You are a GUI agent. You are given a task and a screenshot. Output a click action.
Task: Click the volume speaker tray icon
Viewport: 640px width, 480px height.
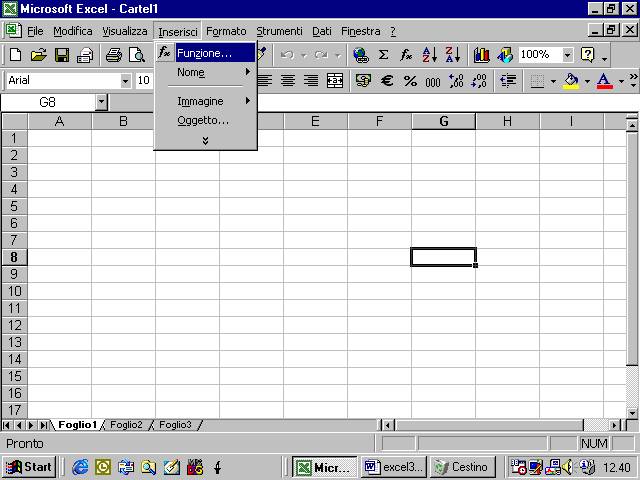(567, 467)
